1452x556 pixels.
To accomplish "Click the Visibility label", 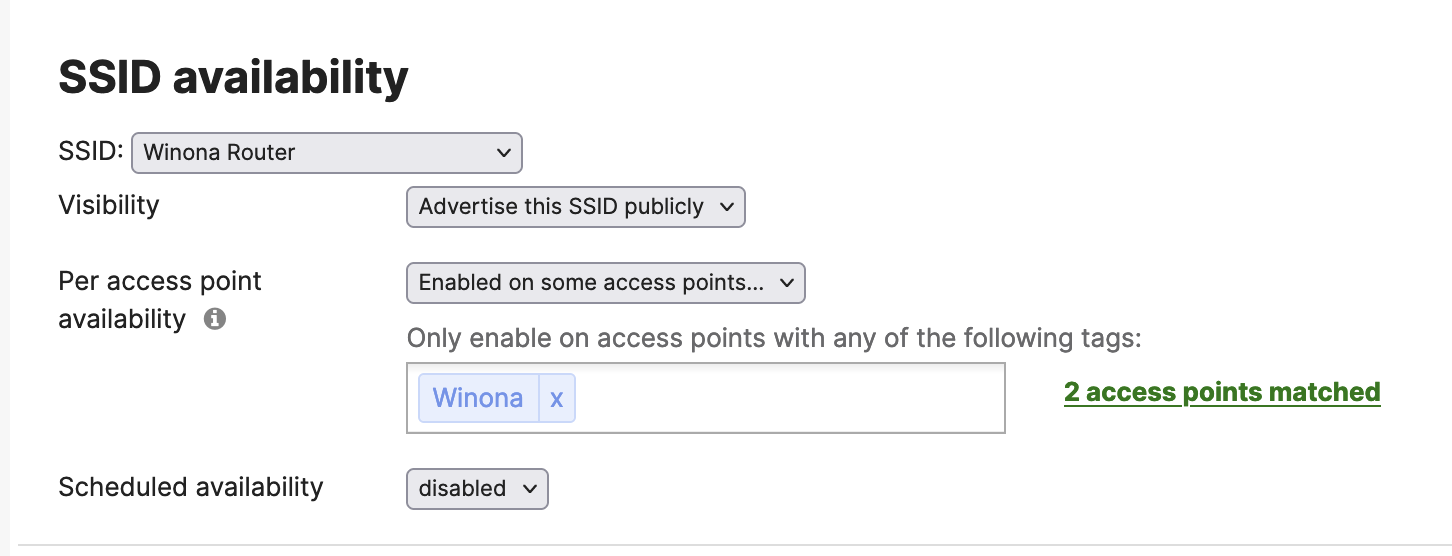I will pyautogui.click(x=108, y=205).
